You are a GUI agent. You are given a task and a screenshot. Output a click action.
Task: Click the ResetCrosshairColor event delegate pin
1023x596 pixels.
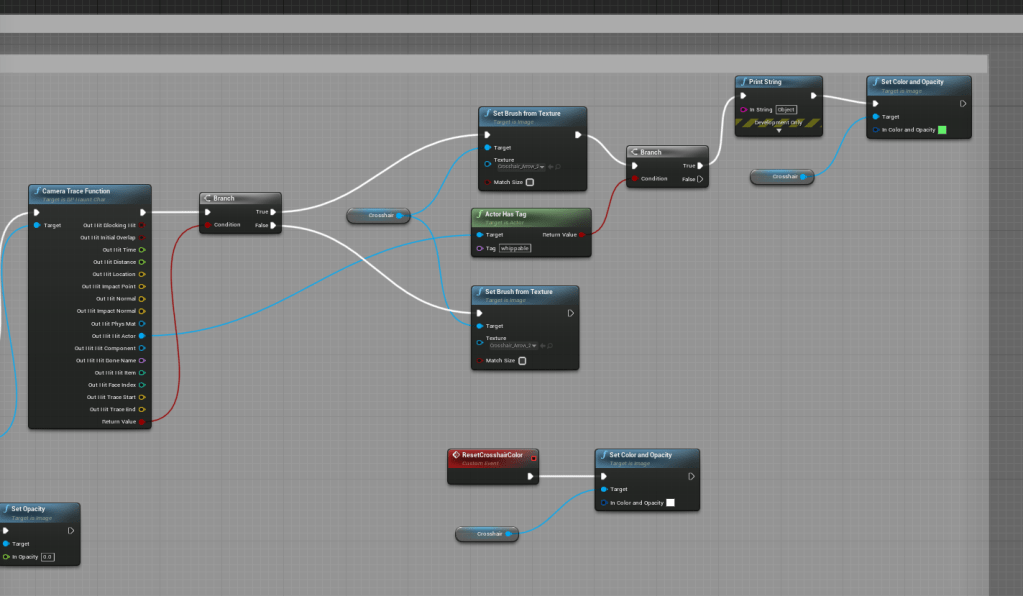pos(534,459)
